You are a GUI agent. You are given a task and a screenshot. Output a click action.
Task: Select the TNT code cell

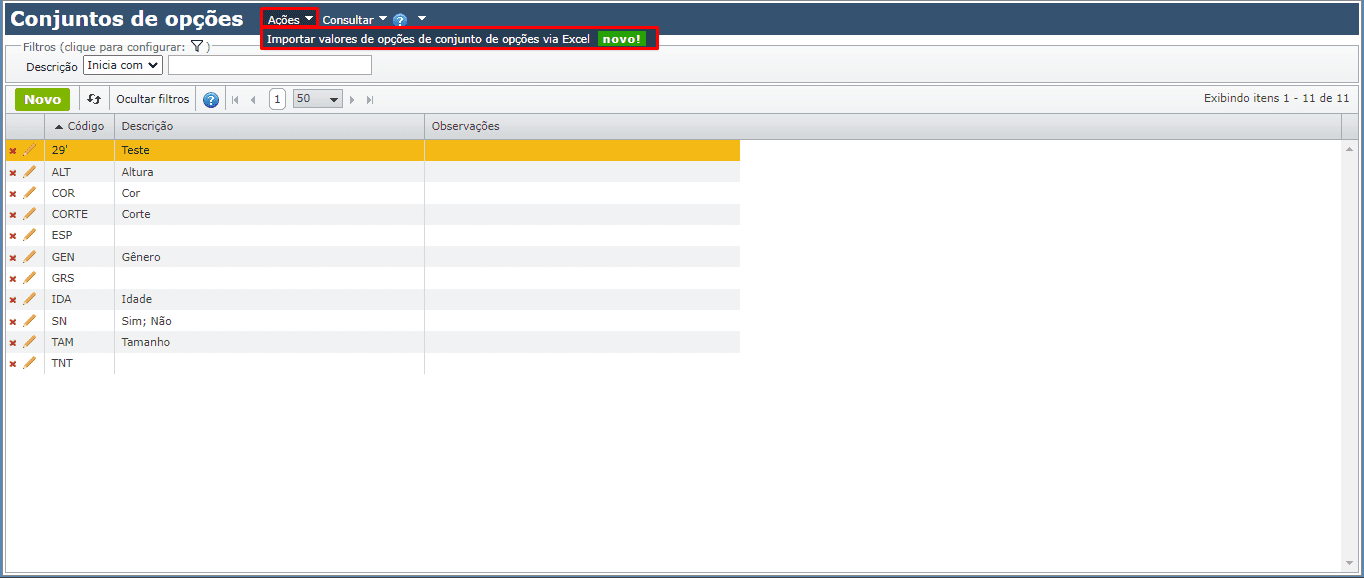coord(79,363)
